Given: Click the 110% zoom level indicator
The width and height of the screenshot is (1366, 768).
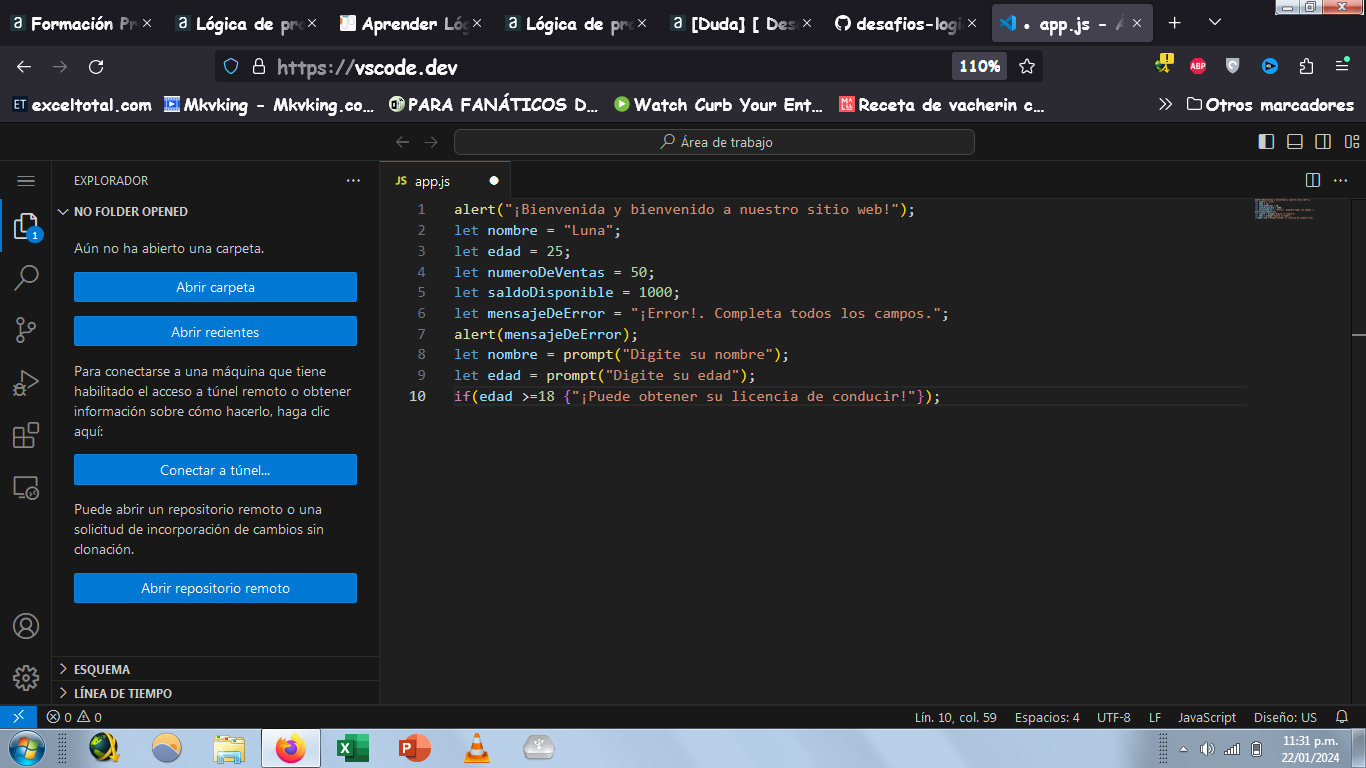Looking at the screenshot, I should [x=979, y=67].
